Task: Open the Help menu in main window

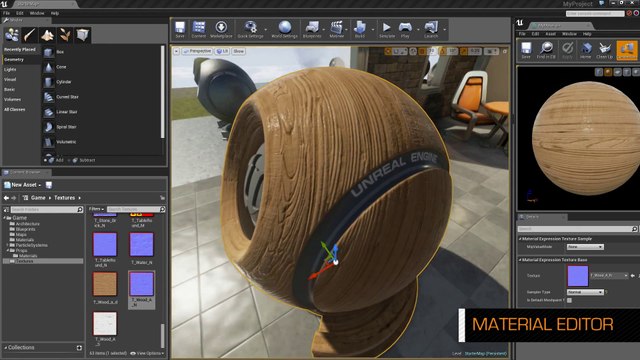Action: coord(55,13)
